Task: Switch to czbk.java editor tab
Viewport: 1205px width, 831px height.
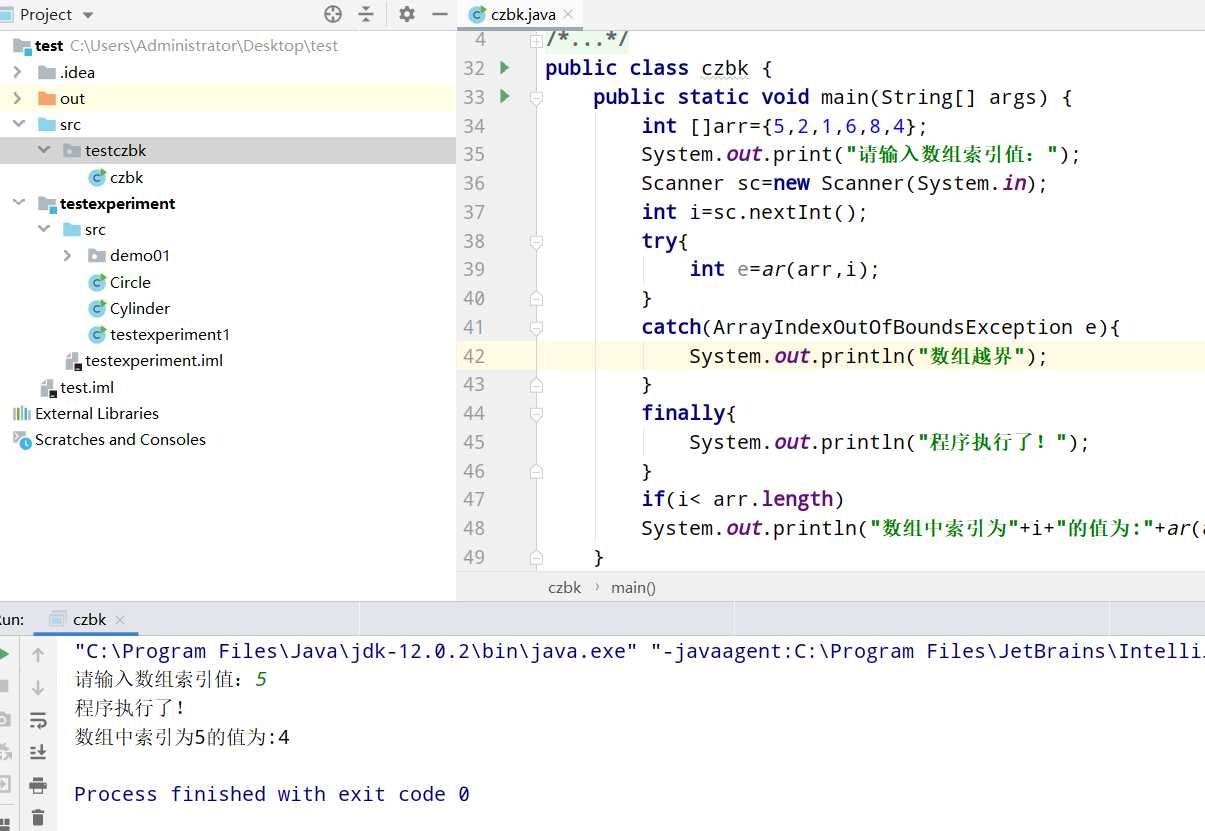Action: coord(523,14)
